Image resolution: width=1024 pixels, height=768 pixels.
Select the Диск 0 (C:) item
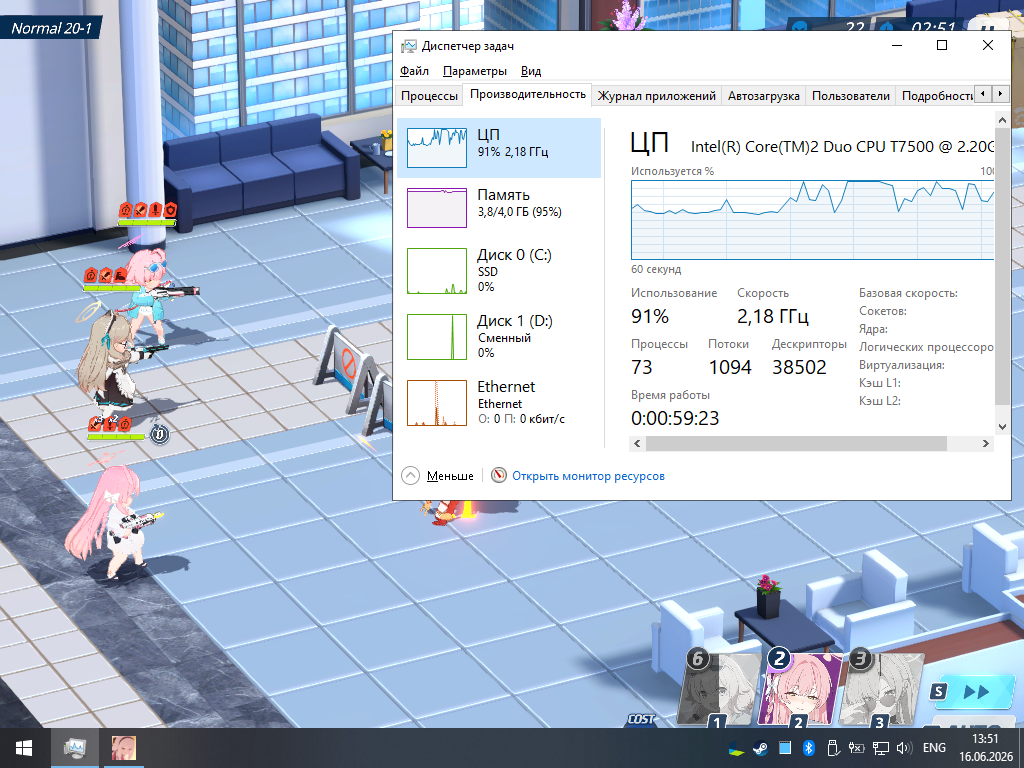[x=499, y=270]
